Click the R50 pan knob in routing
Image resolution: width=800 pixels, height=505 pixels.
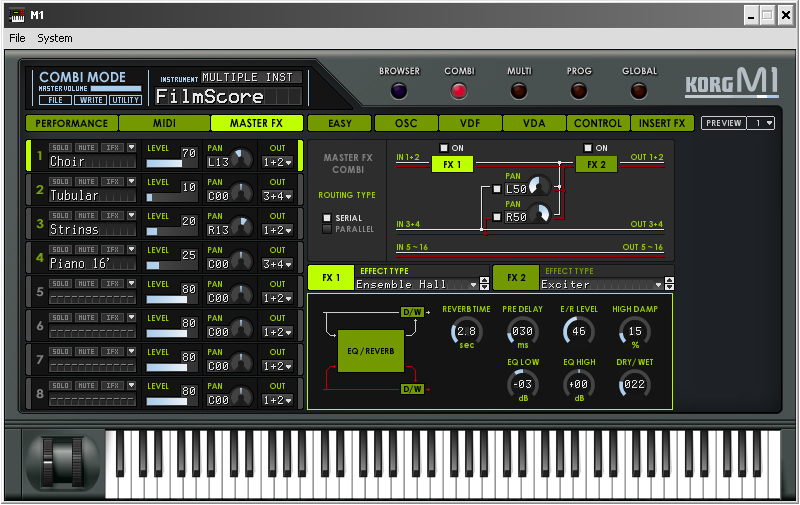[539, 214]
